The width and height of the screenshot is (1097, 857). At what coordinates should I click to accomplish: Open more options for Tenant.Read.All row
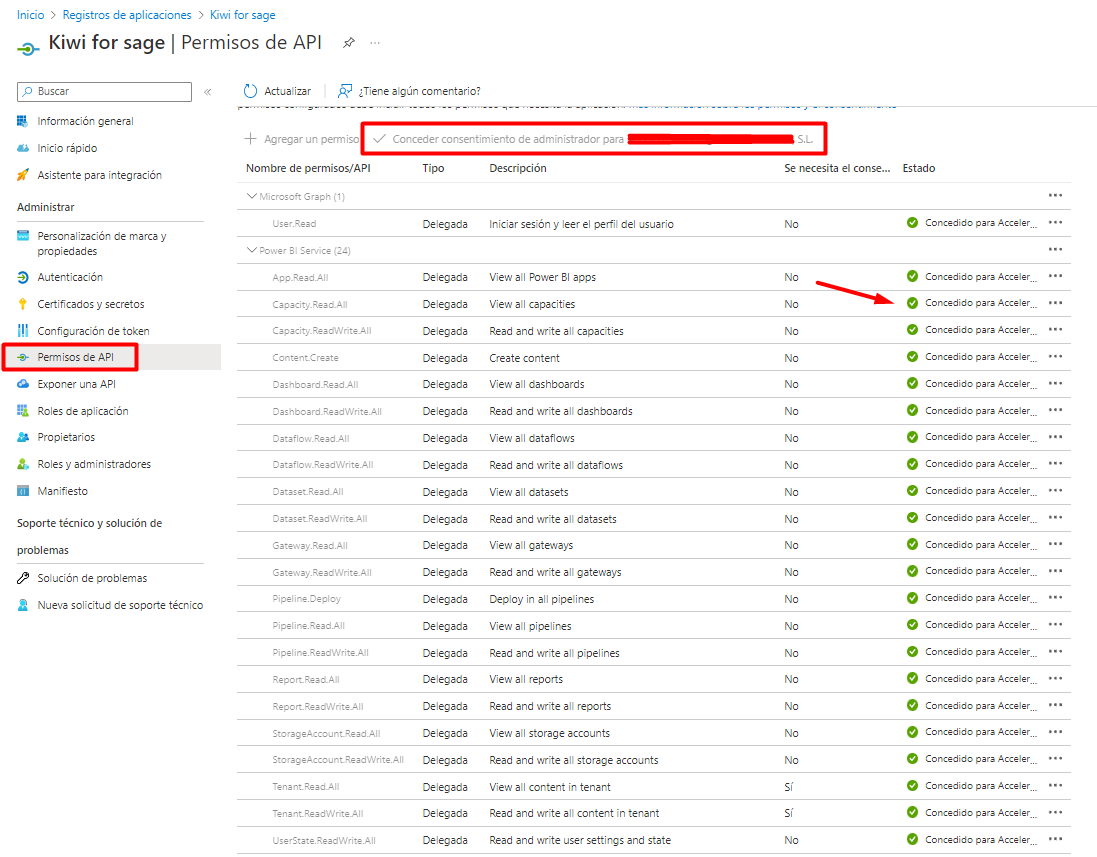pyautogui.click(x=1055, y=786)
